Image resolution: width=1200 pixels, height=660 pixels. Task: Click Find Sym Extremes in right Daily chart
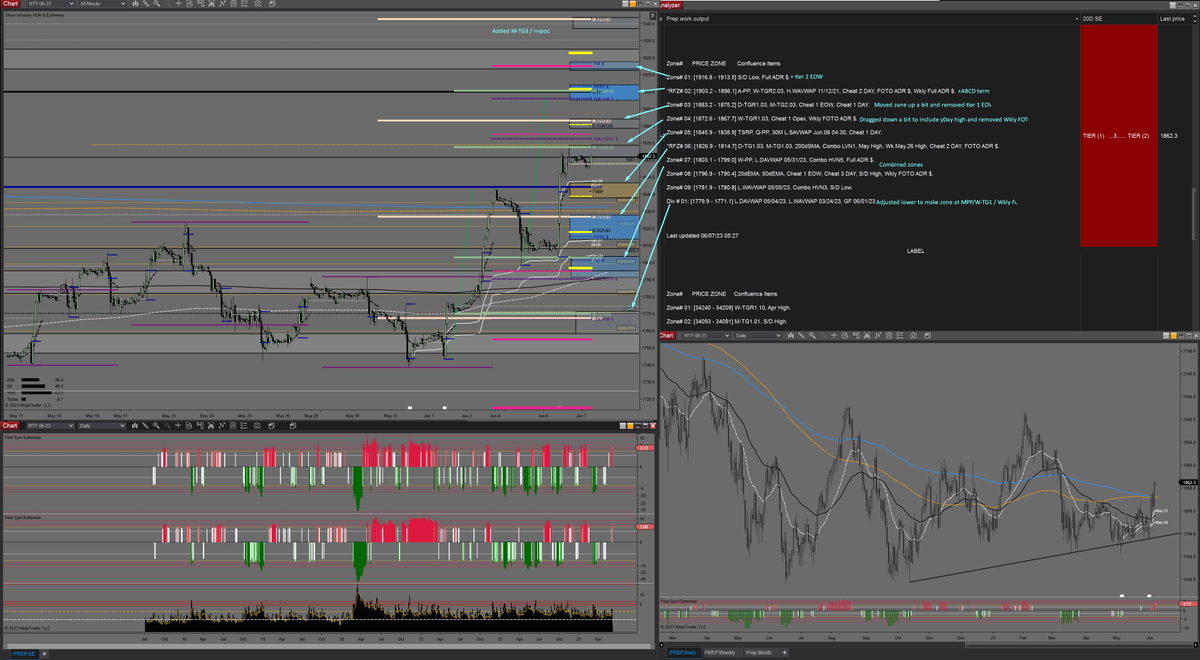(680, 601)
